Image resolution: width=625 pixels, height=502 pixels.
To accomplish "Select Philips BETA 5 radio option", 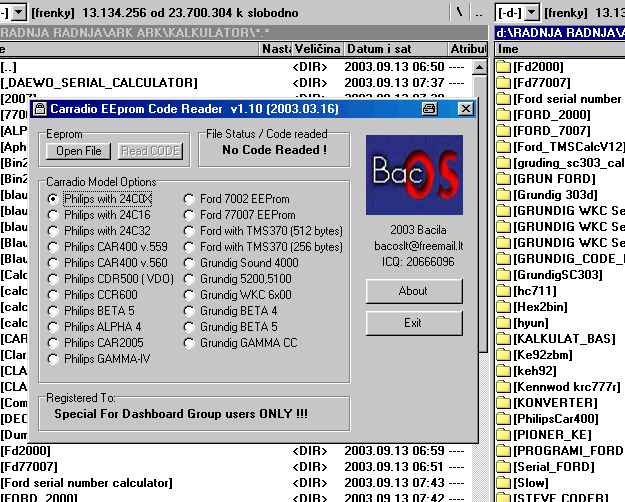I will point(53,311).
